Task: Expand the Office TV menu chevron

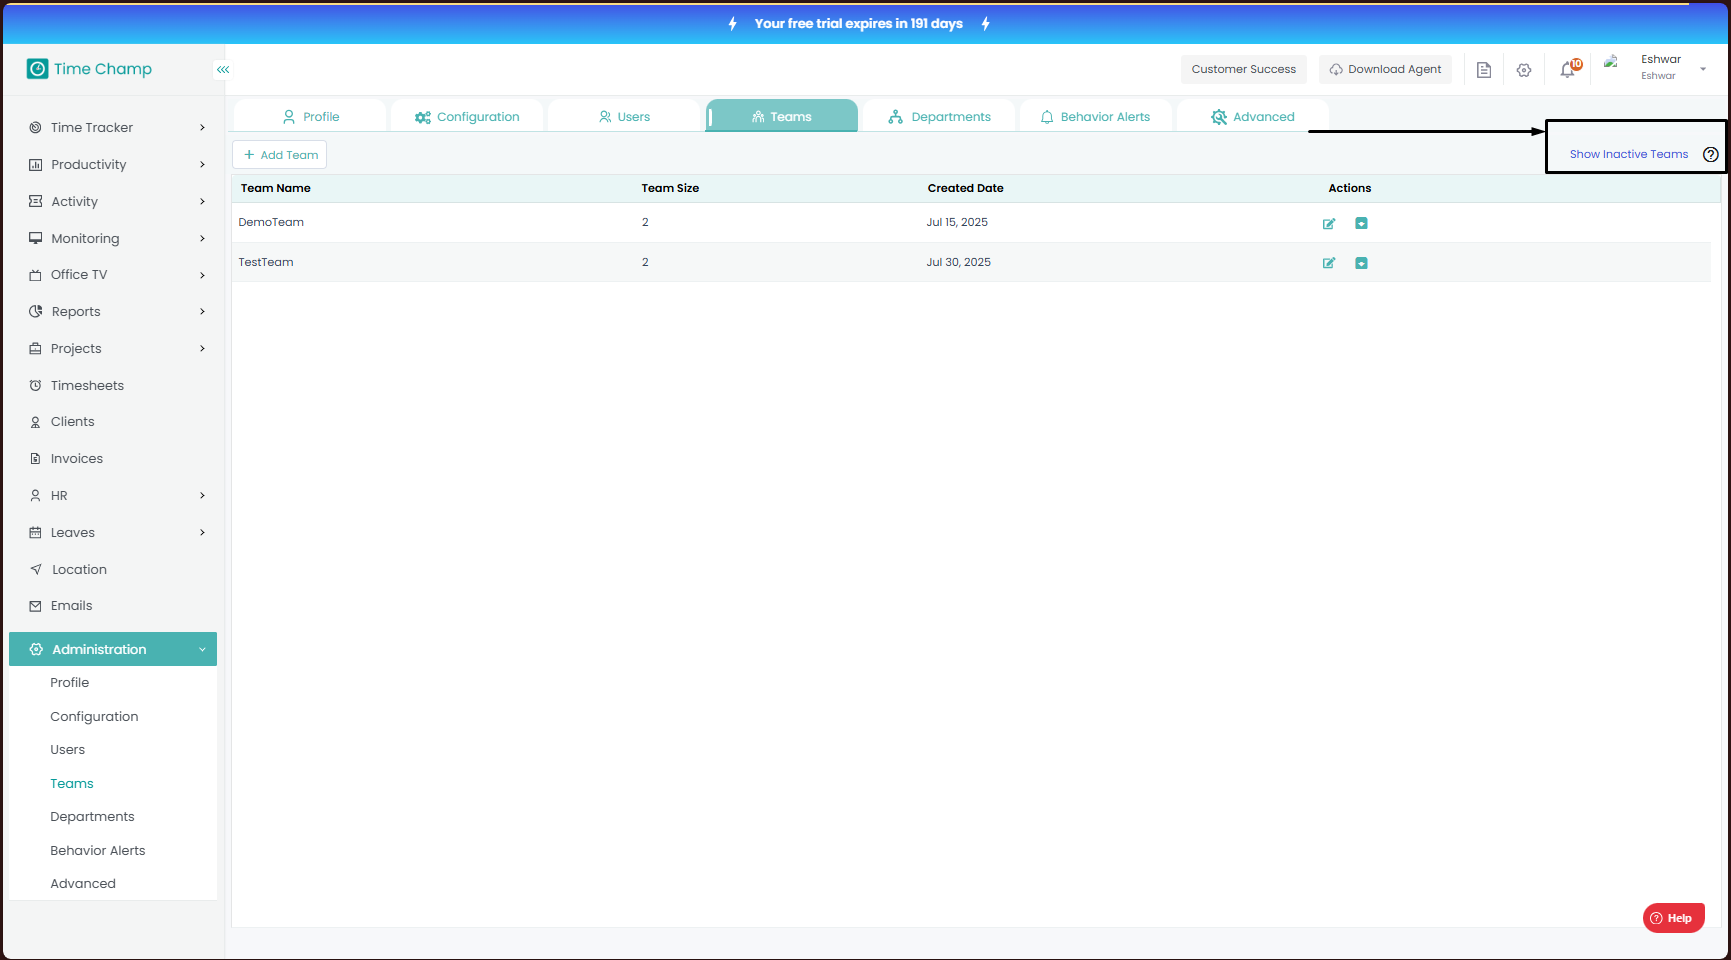Action: (x=202, y=275)
